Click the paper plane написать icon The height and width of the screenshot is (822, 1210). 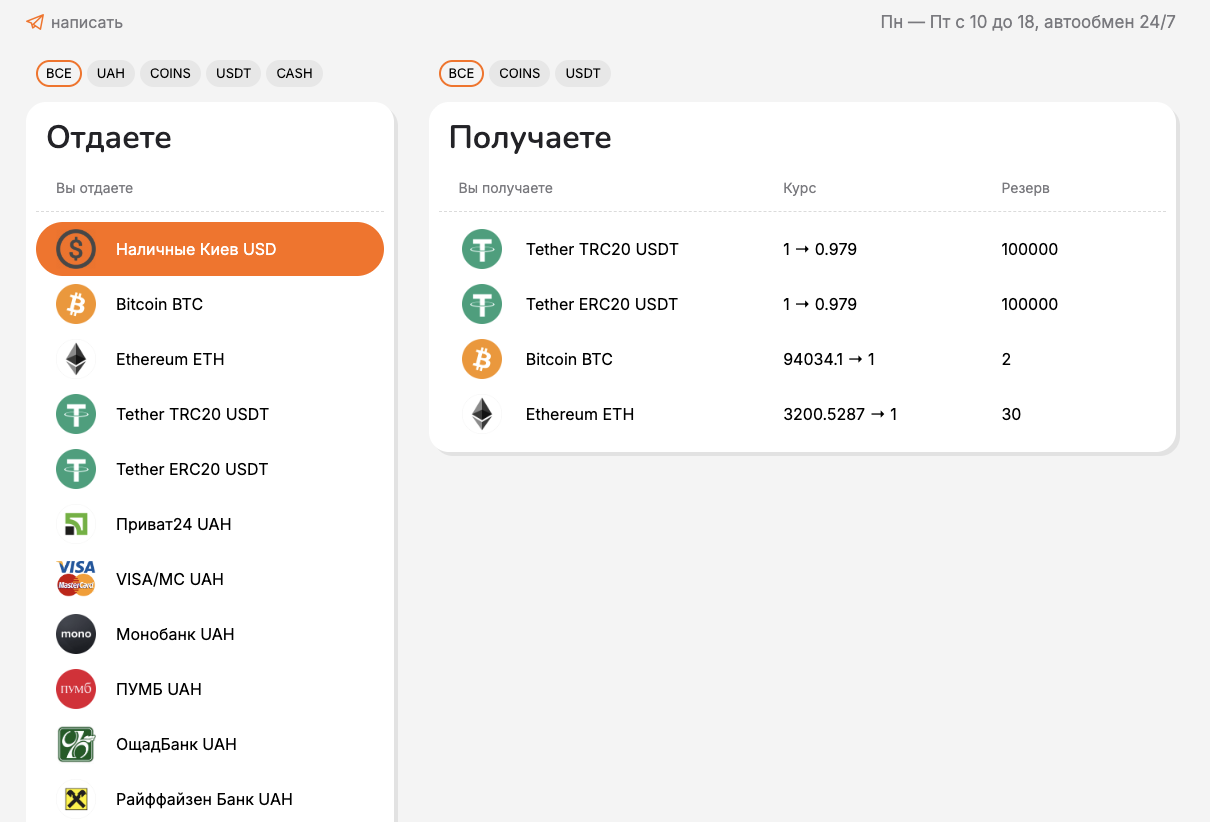point(35,22)
